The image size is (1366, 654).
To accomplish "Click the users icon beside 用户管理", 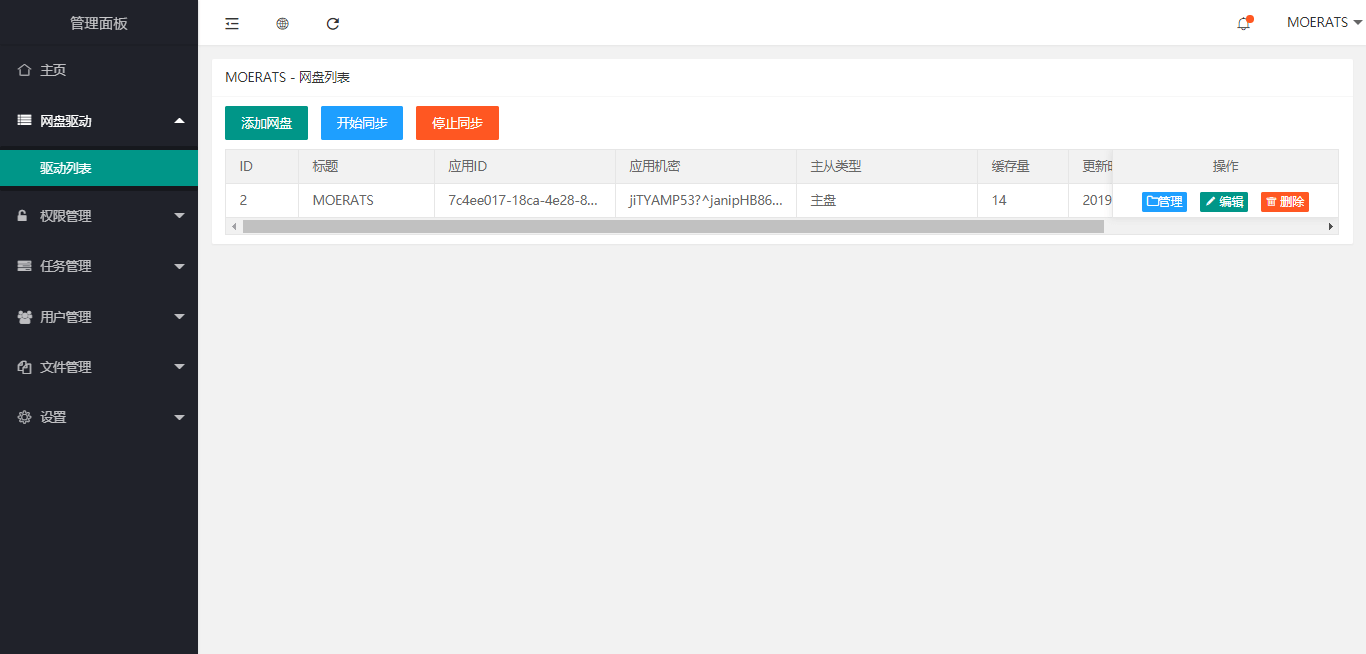I will pyautogui.click(x=25, y=317).
